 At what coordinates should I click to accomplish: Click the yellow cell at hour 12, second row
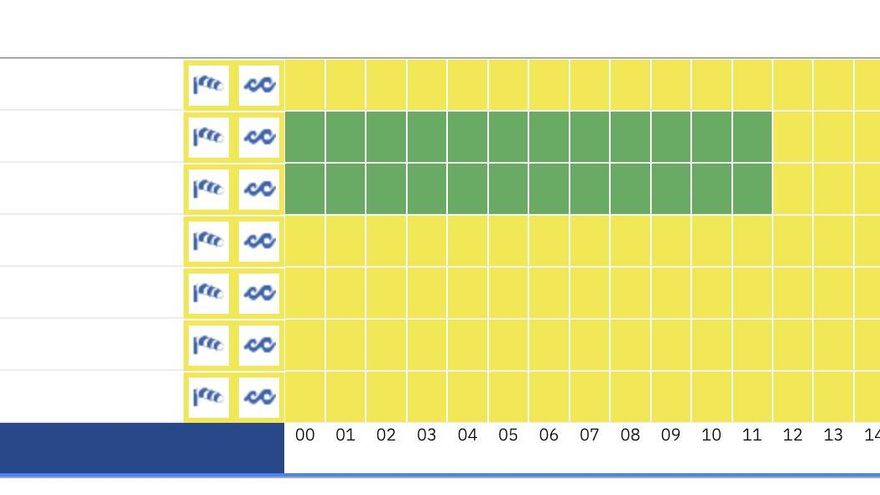pyautogui.click(x=793, y=137)
